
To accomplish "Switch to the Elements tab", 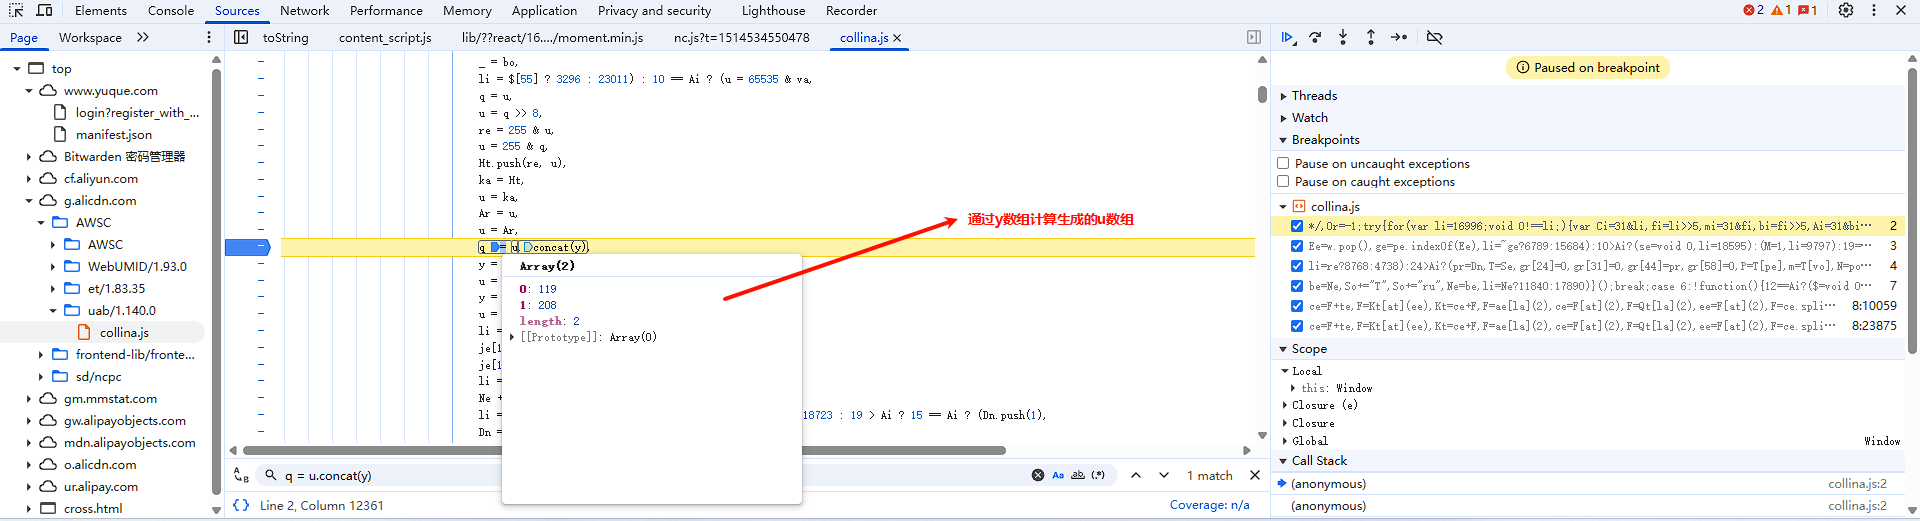I will click(101, 11).
